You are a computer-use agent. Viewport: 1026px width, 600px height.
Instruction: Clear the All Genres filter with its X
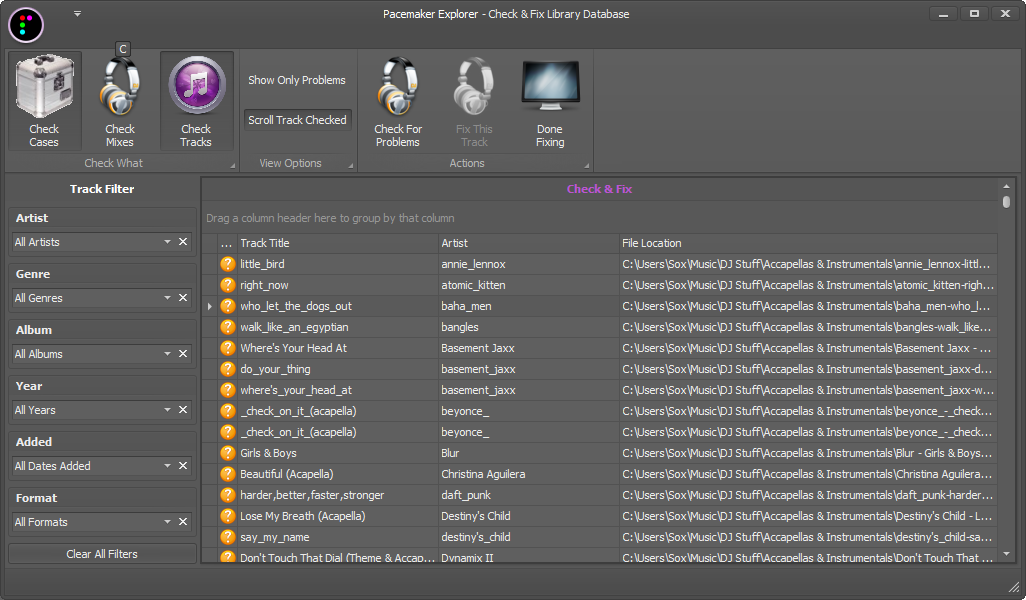click(x=183, y=298)
